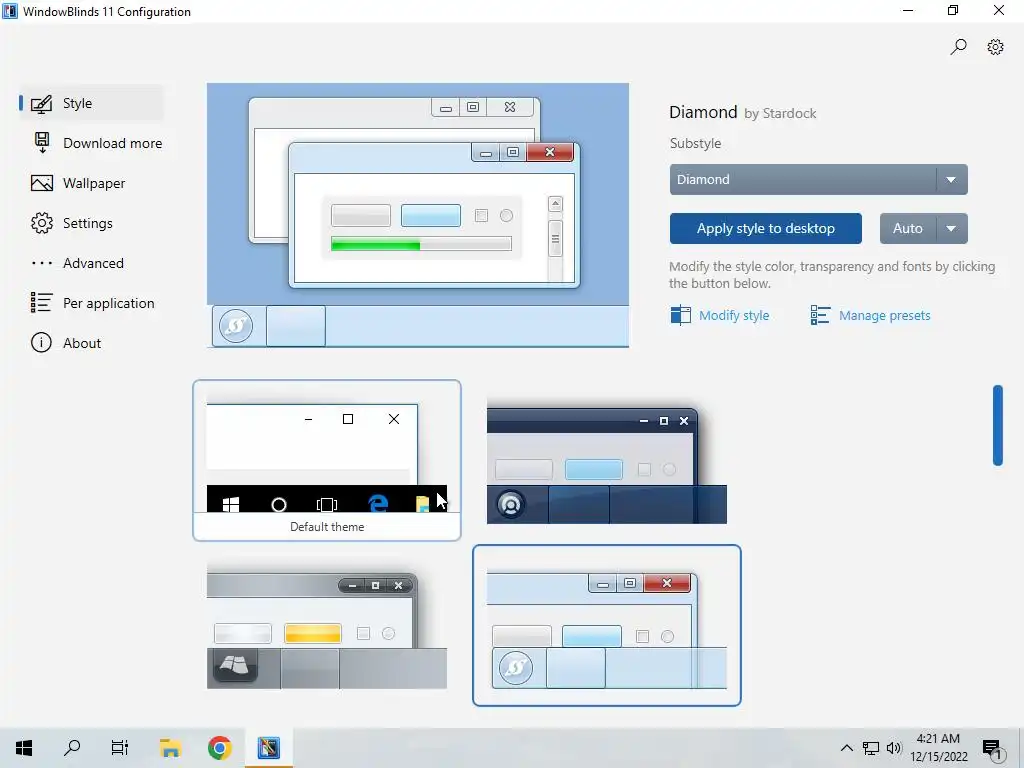
Task: Click the Download more disk icon
Action: click(x=42, y=142)
